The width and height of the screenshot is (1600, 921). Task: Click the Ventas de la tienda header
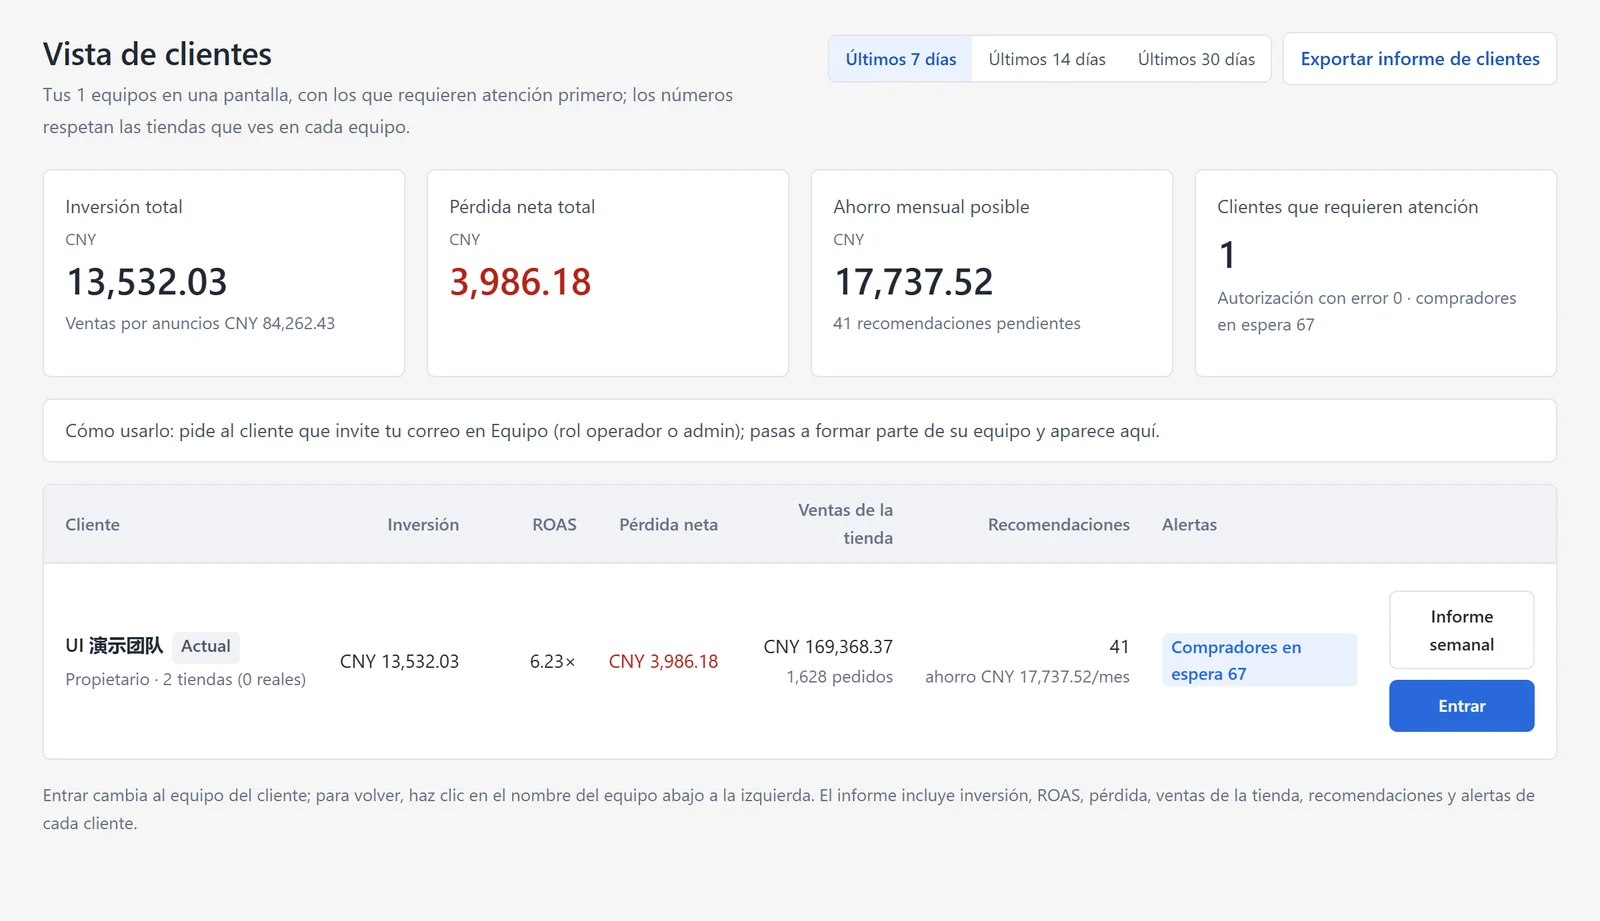[x=845, y=524]
